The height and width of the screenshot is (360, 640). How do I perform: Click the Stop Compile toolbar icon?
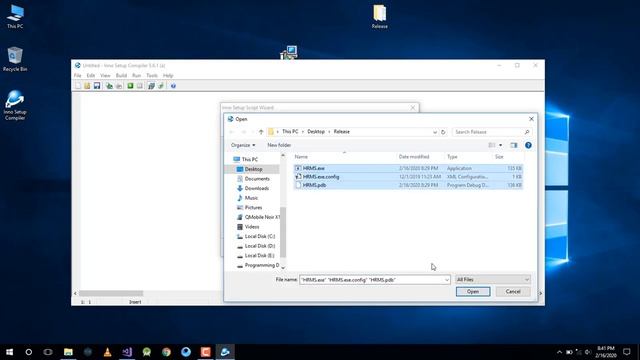(119, 86)
